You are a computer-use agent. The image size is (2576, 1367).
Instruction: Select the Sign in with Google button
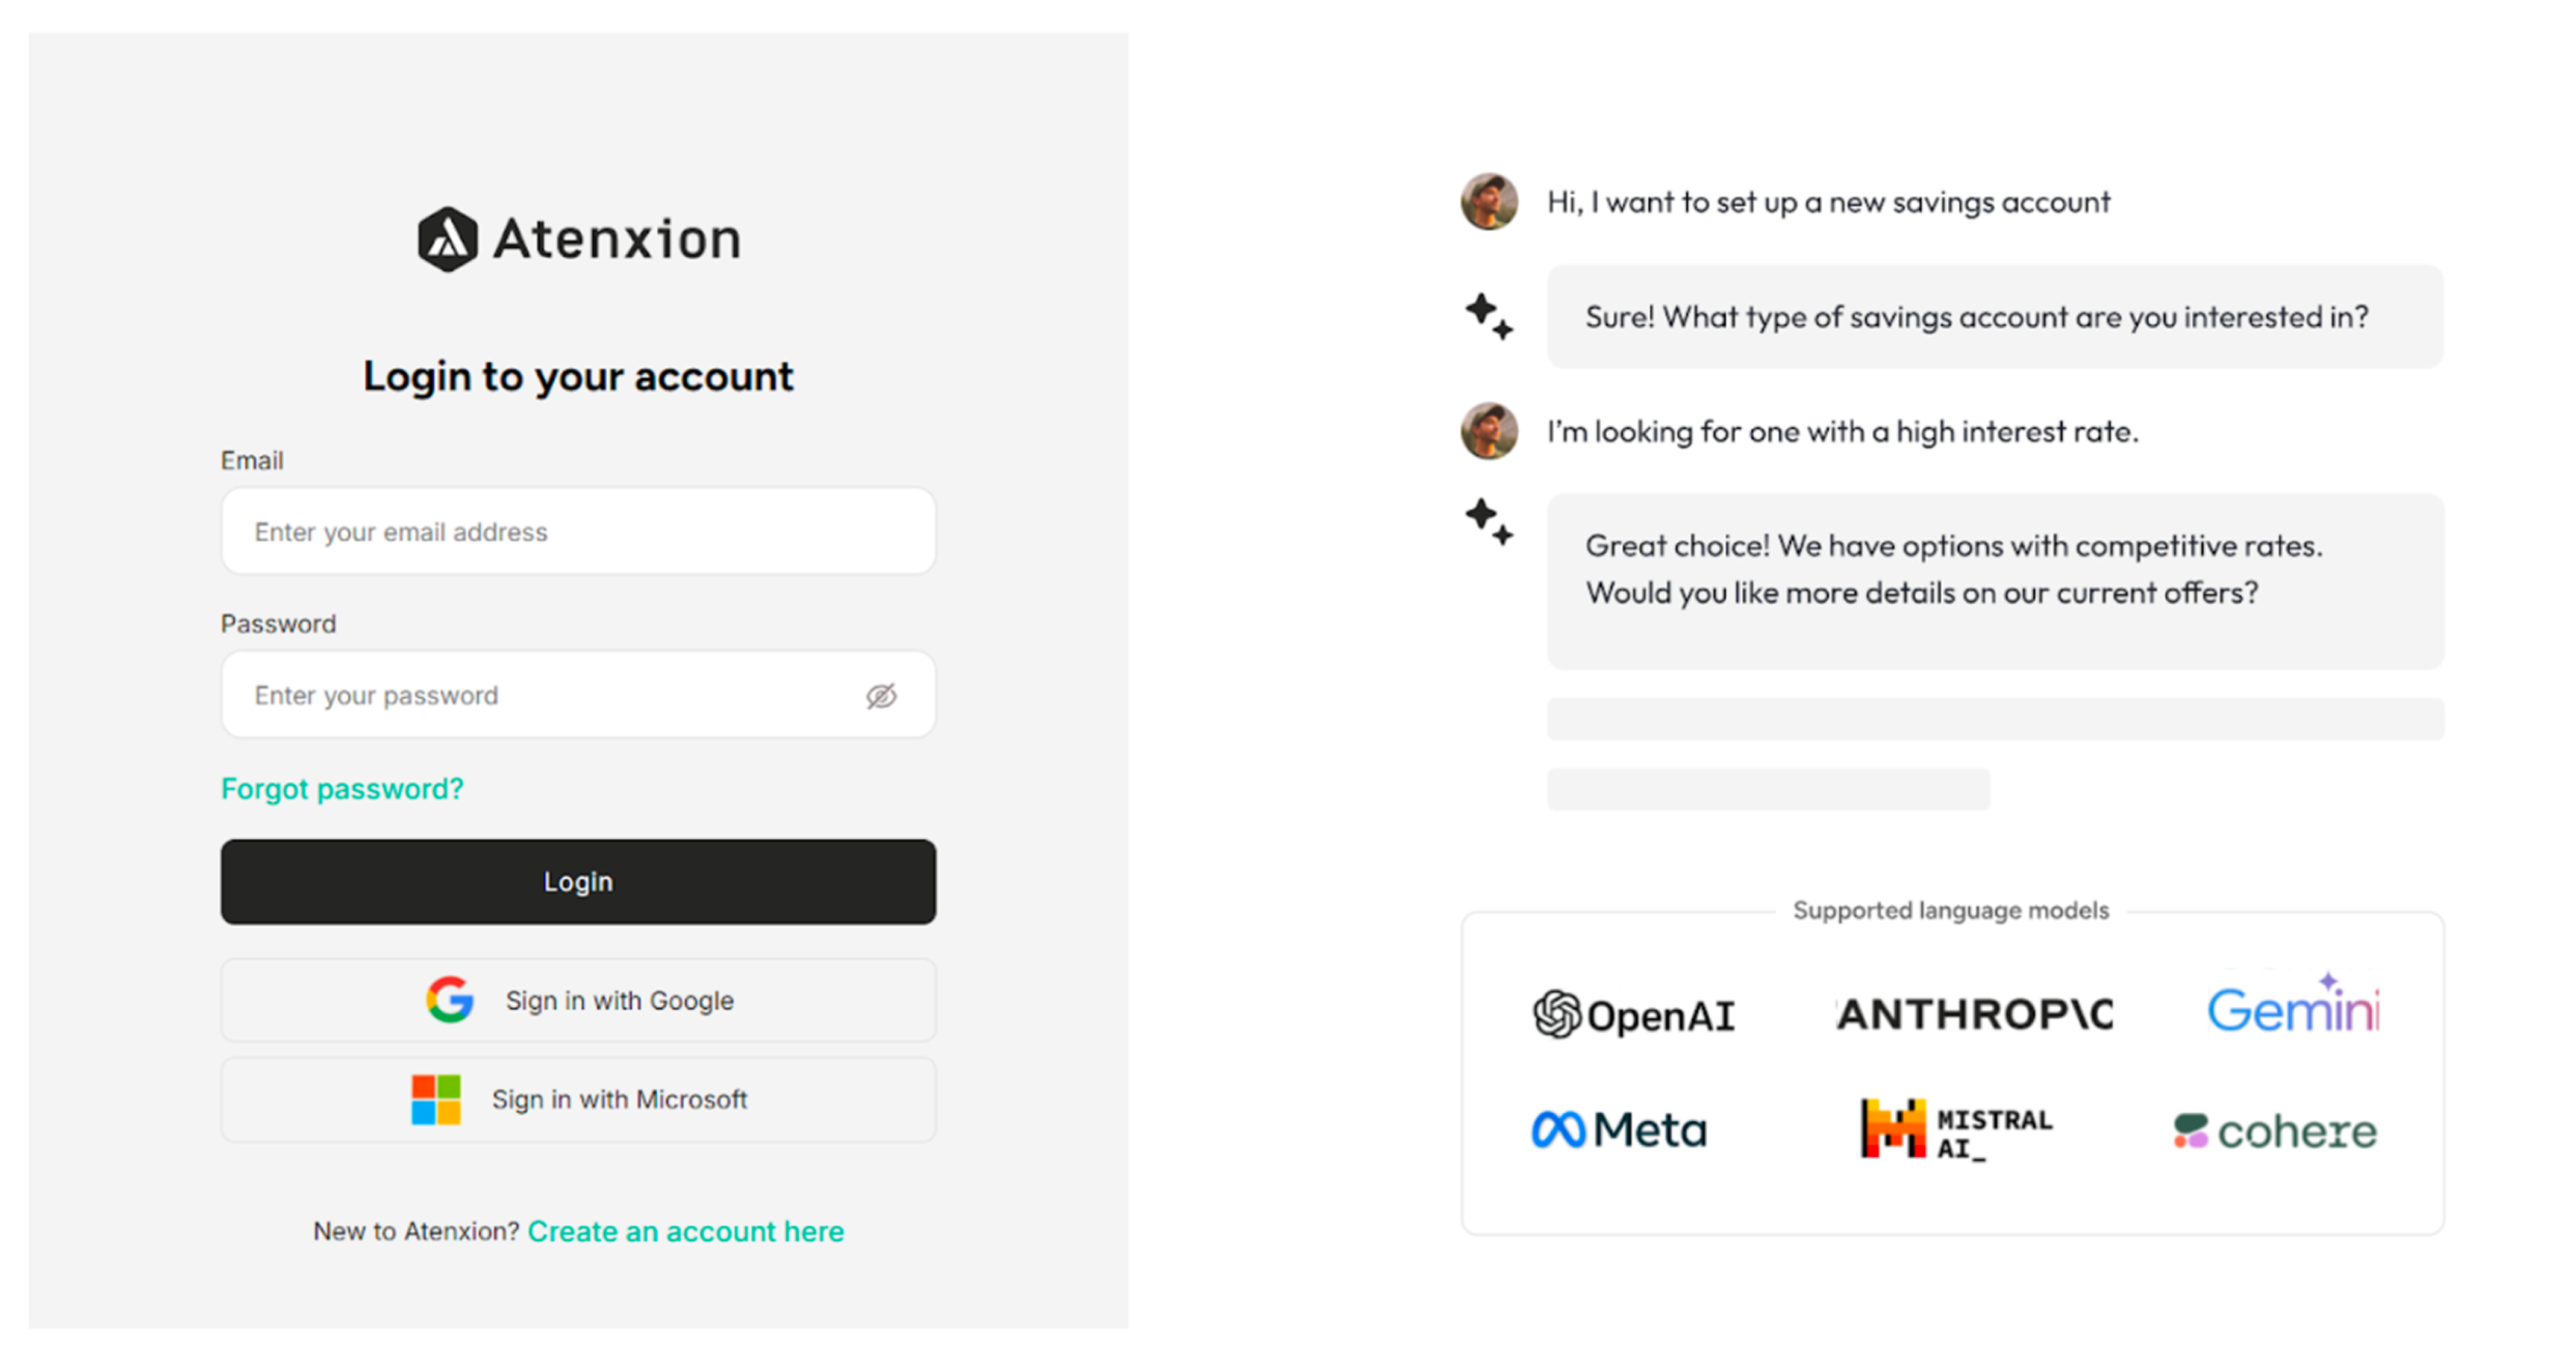pos(578,999)
